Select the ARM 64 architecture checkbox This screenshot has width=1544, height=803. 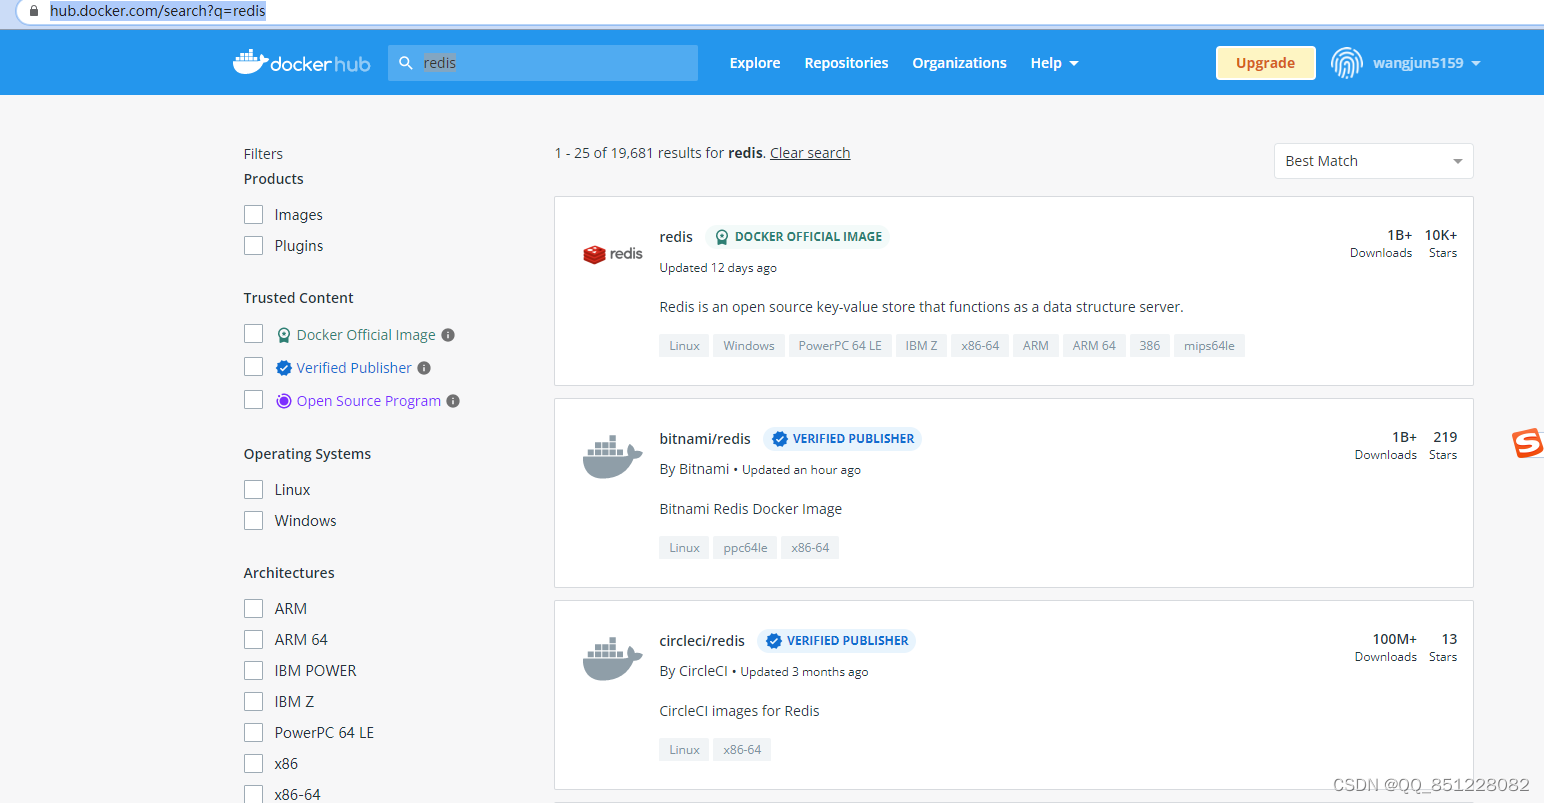[254, 640]
